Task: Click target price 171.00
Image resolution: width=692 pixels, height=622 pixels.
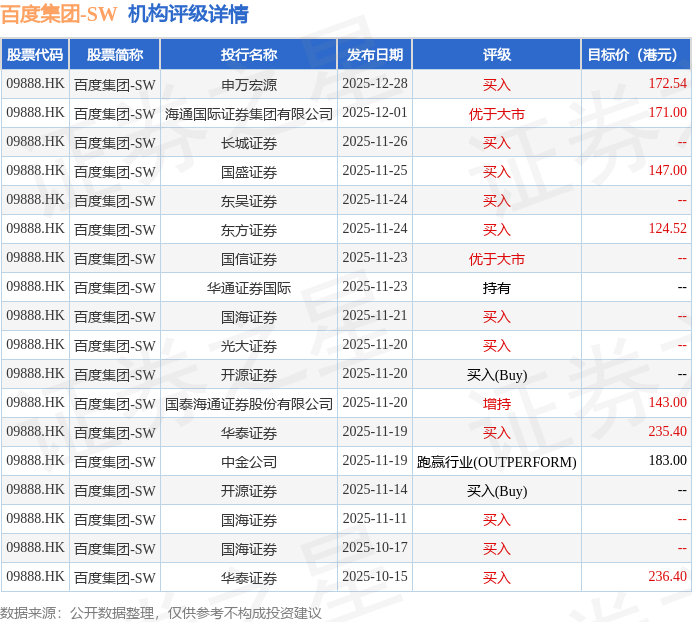Action: click(667, 113)
